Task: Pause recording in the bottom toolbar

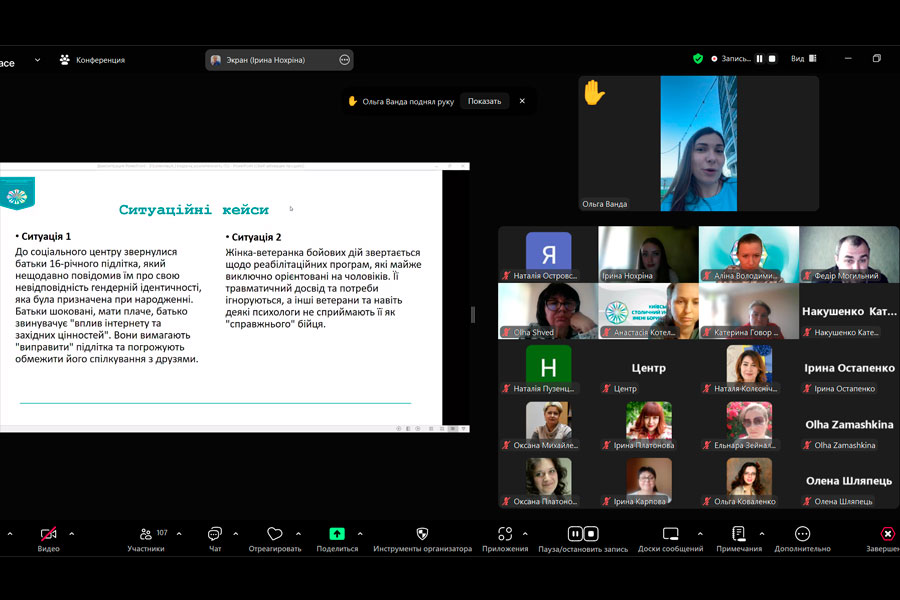Action: tap(575, 534)
